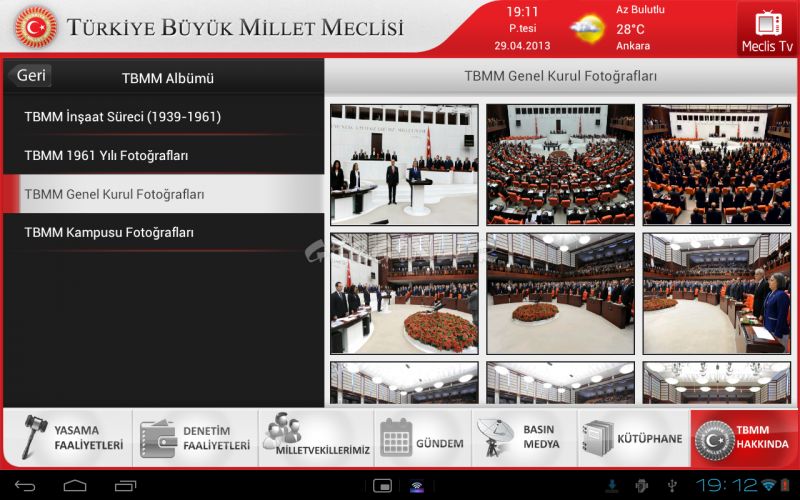Tap the Türkiye Büyük Millet Meclisi title
This screenshot has height=500, width=800.
coord(235,28)
